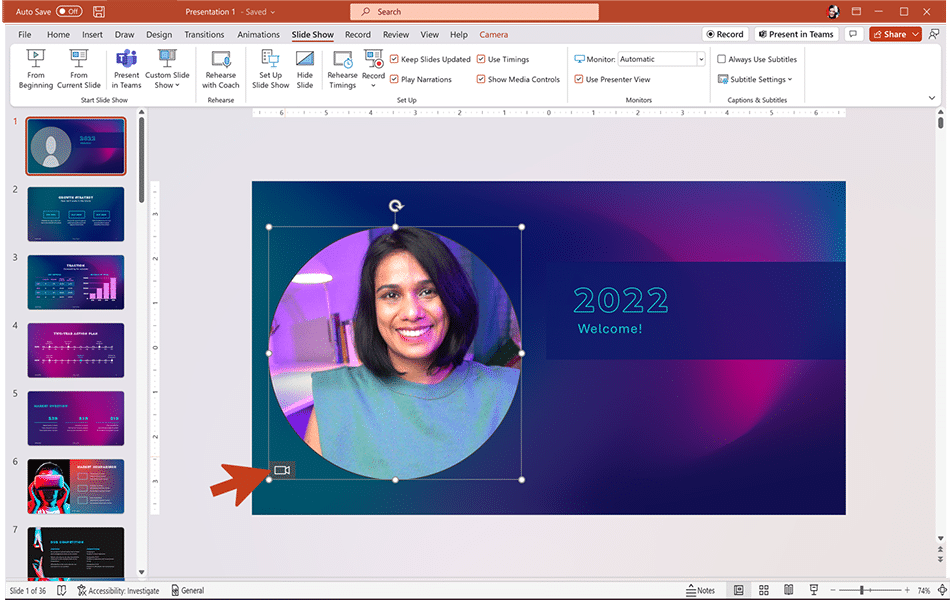Start Slide Show from status bar
This screenshot has width=950, height=600.
814,590
